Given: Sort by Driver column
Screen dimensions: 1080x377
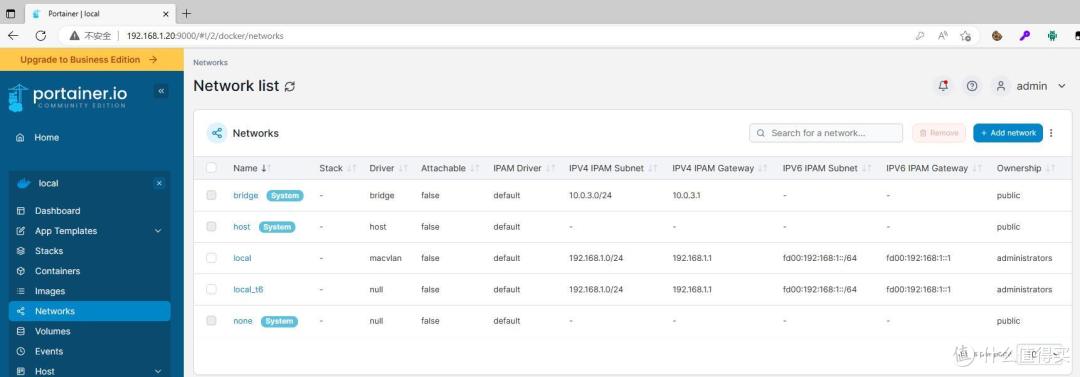Looking at the screenshot, I should tap(388, 168).
